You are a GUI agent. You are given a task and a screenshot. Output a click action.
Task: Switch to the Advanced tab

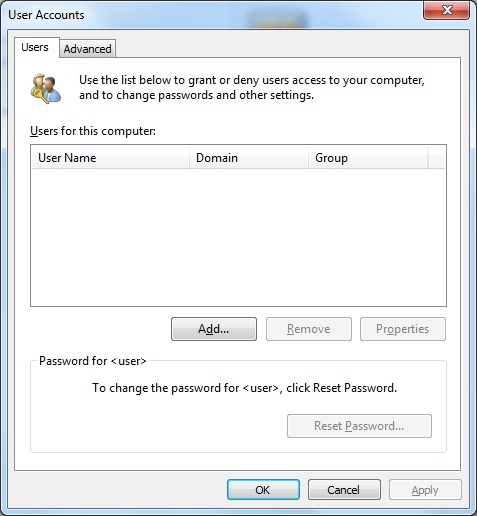pos(88,49)
